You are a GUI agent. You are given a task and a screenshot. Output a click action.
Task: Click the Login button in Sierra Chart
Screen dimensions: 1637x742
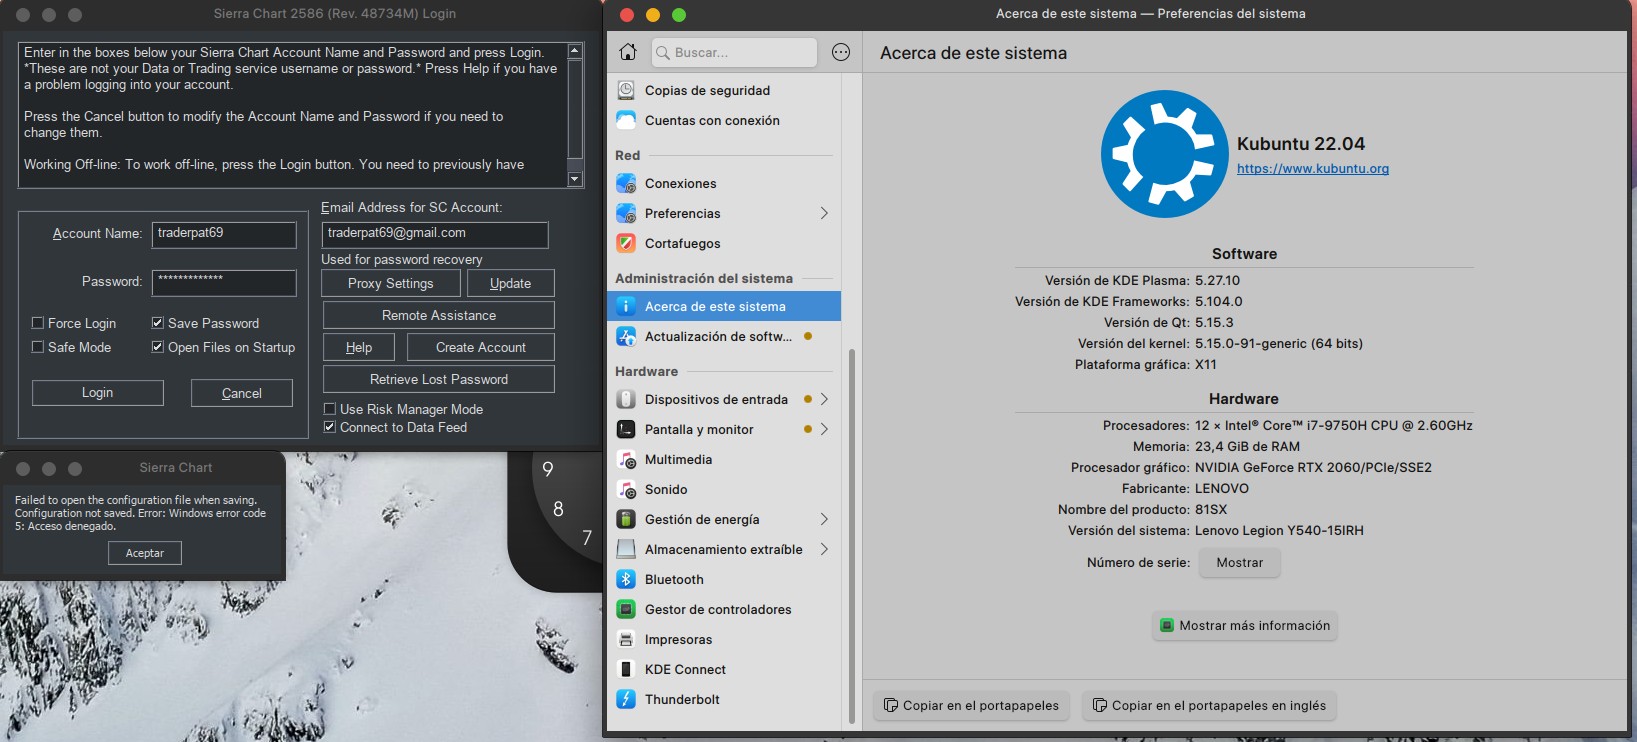click(x=98, y=393)
